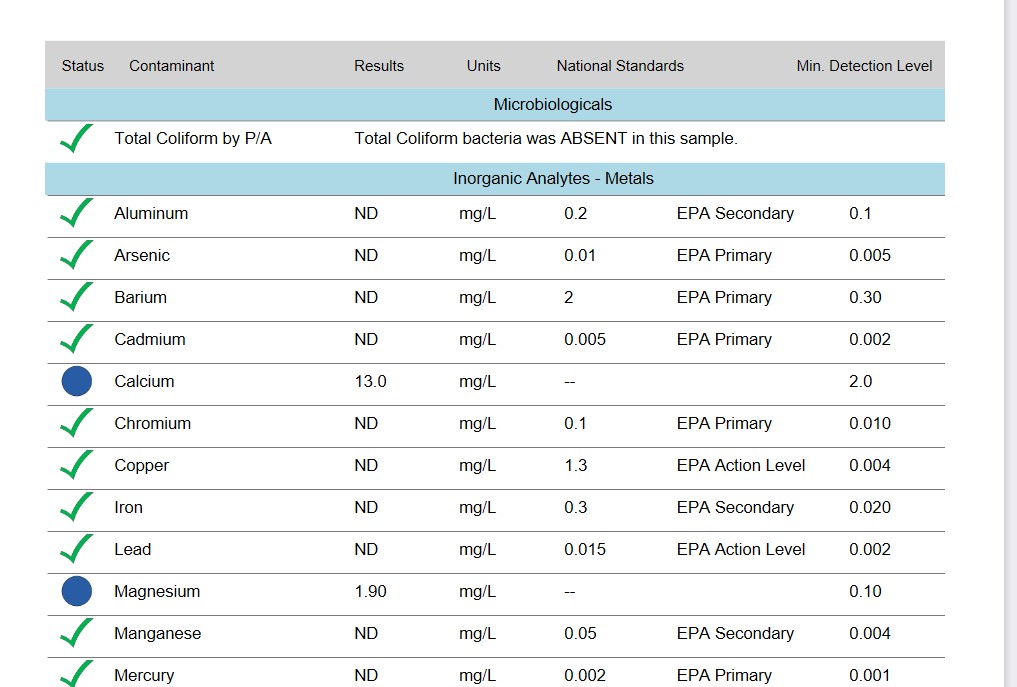Image resolution: width=1017 pixels, height=687 pixels.
Task: Select the Barium contaminant name
Action: [141, 297]
